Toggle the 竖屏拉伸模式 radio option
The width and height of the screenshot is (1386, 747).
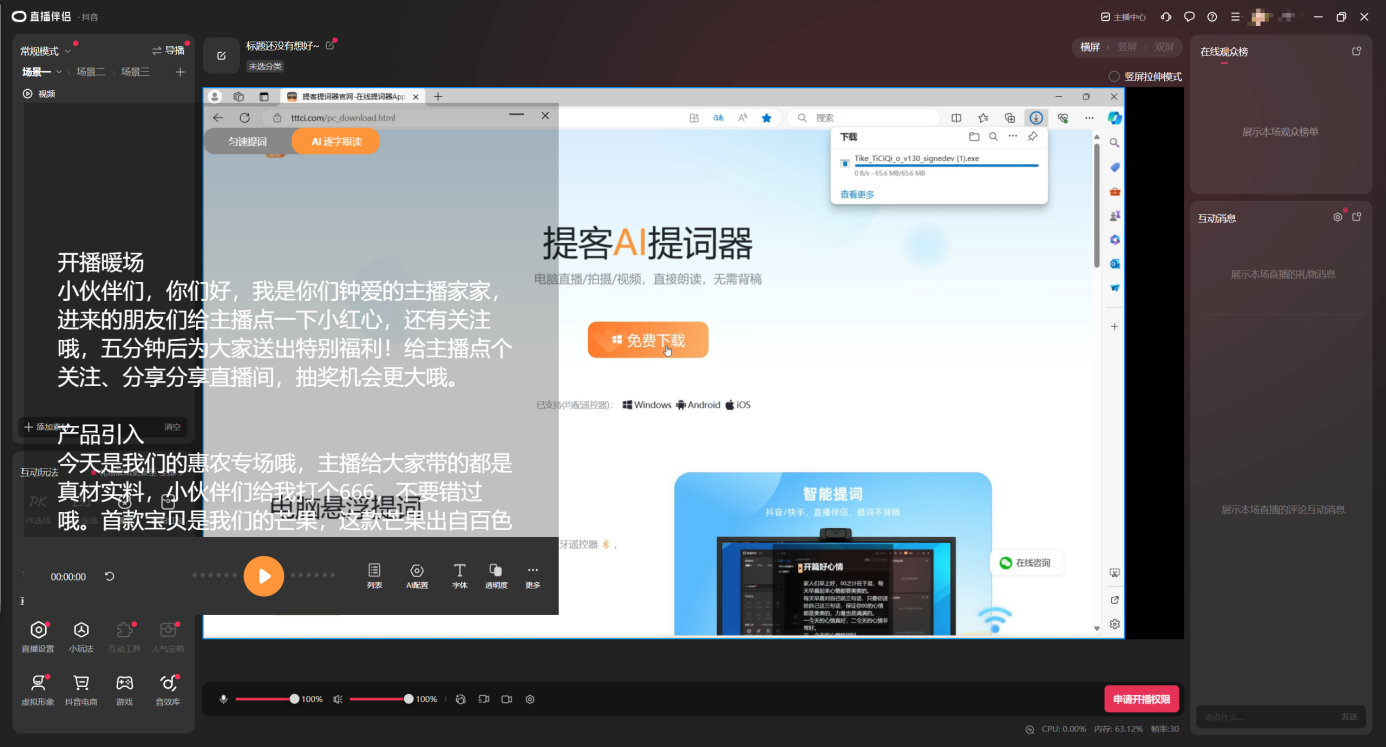(1114, 76)
